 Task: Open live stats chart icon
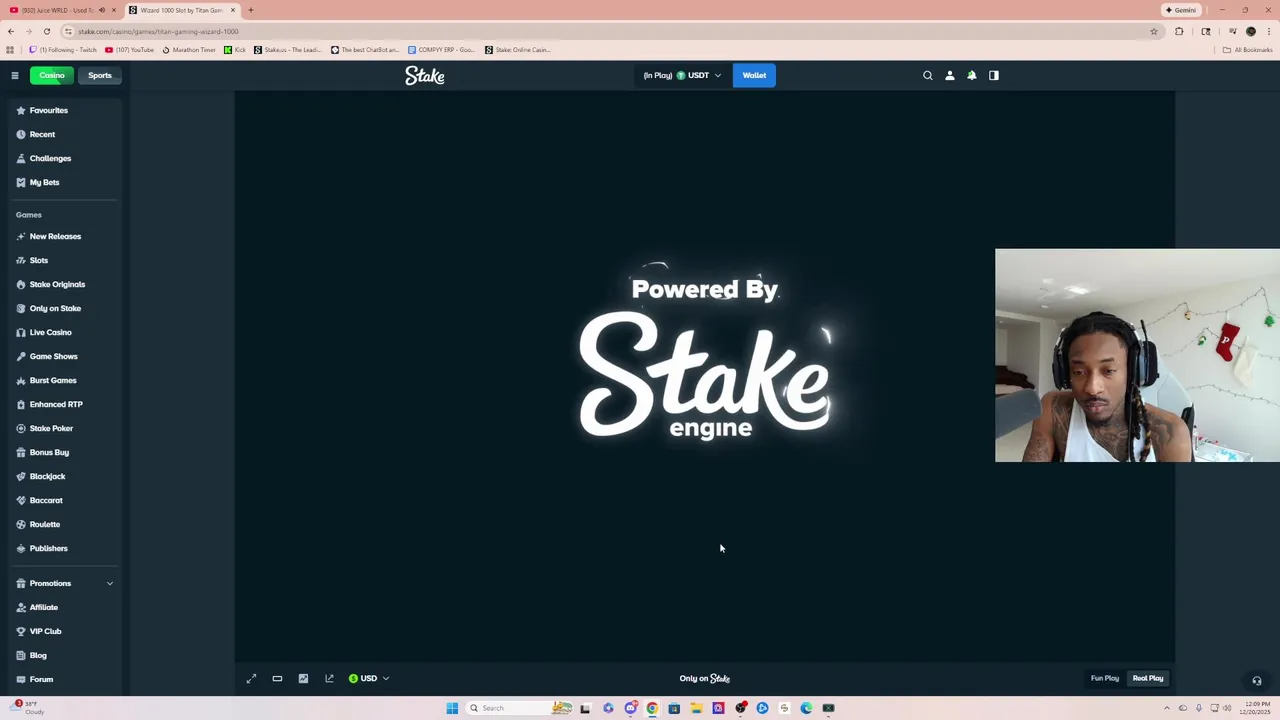click(304, 678)
